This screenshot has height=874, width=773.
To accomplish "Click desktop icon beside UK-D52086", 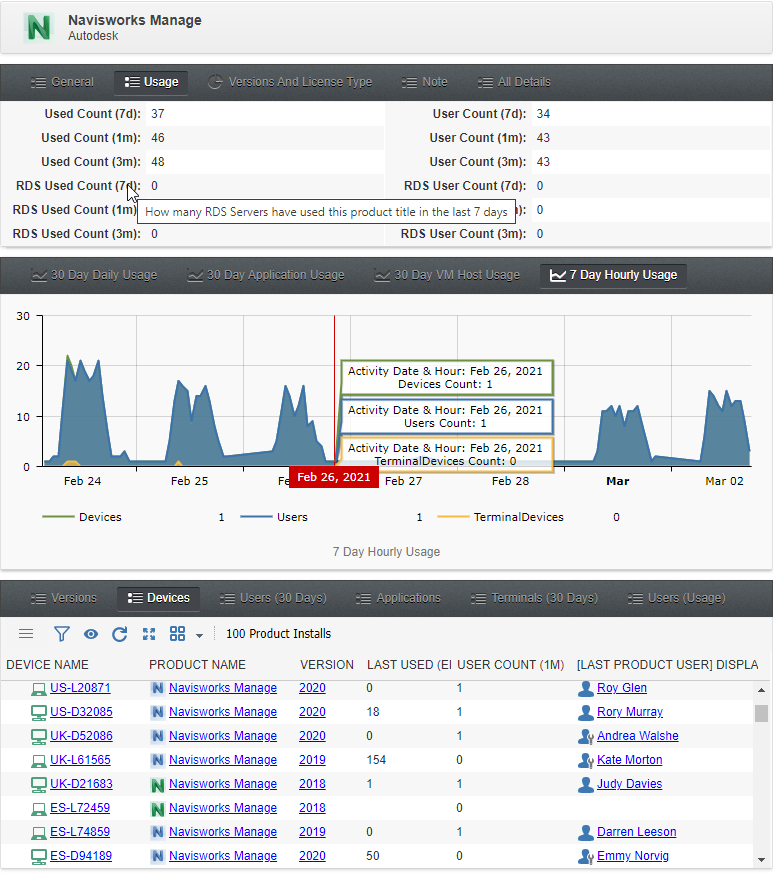I will [38, 737].
